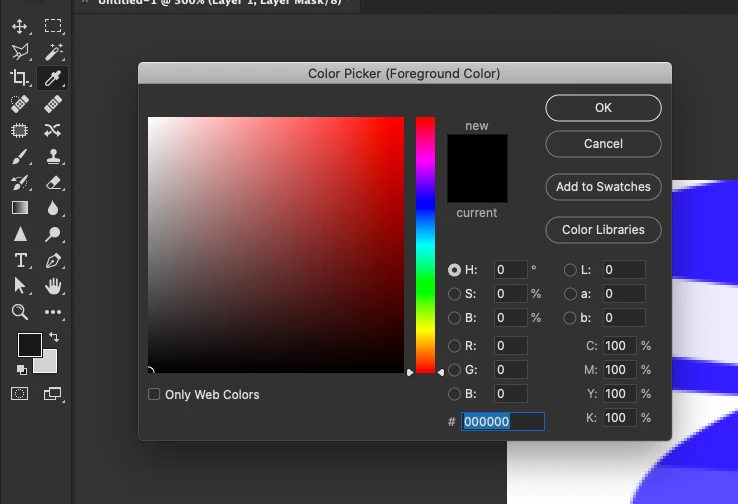738x504 pixels.
Task: Select the Blur tool
Action: pos(53,208)
